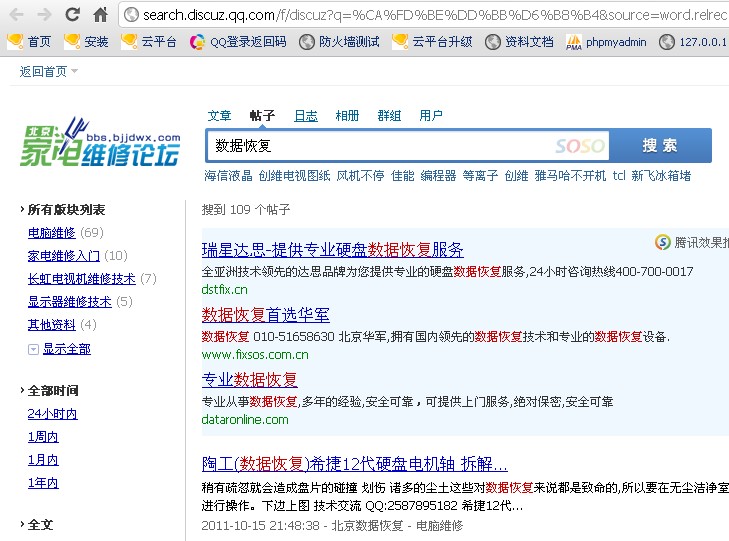
Task: Expand the 全文 section
Action: (x=36, y=525)
